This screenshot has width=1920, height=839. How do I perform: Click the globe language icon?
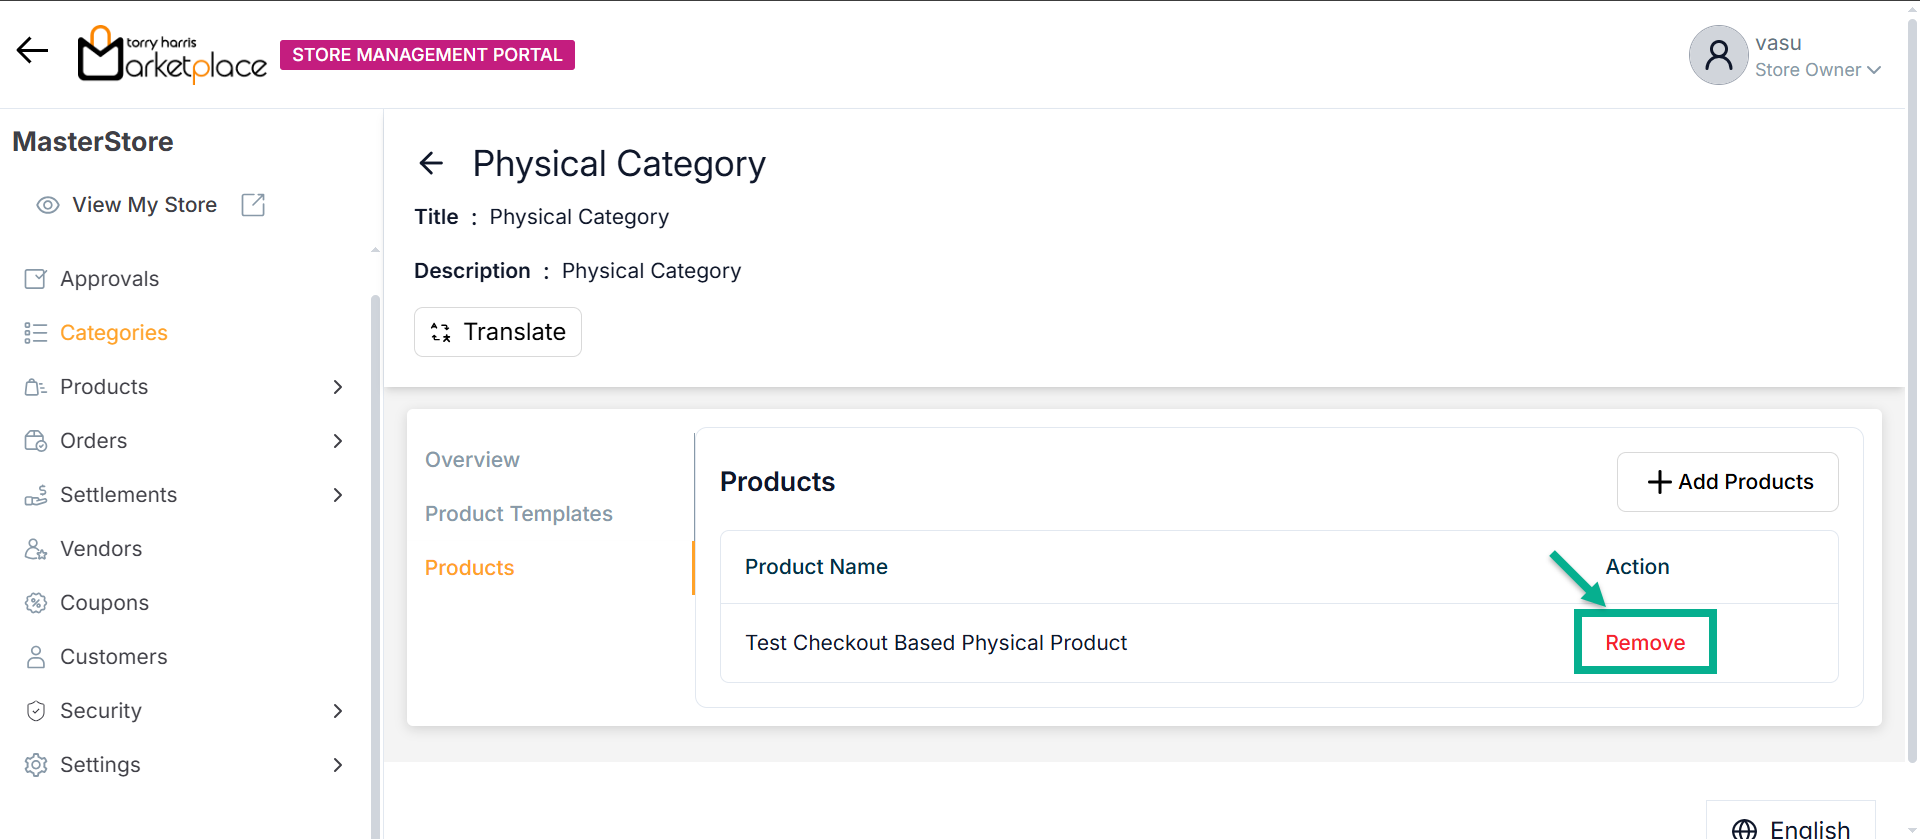pos(1744,829)
